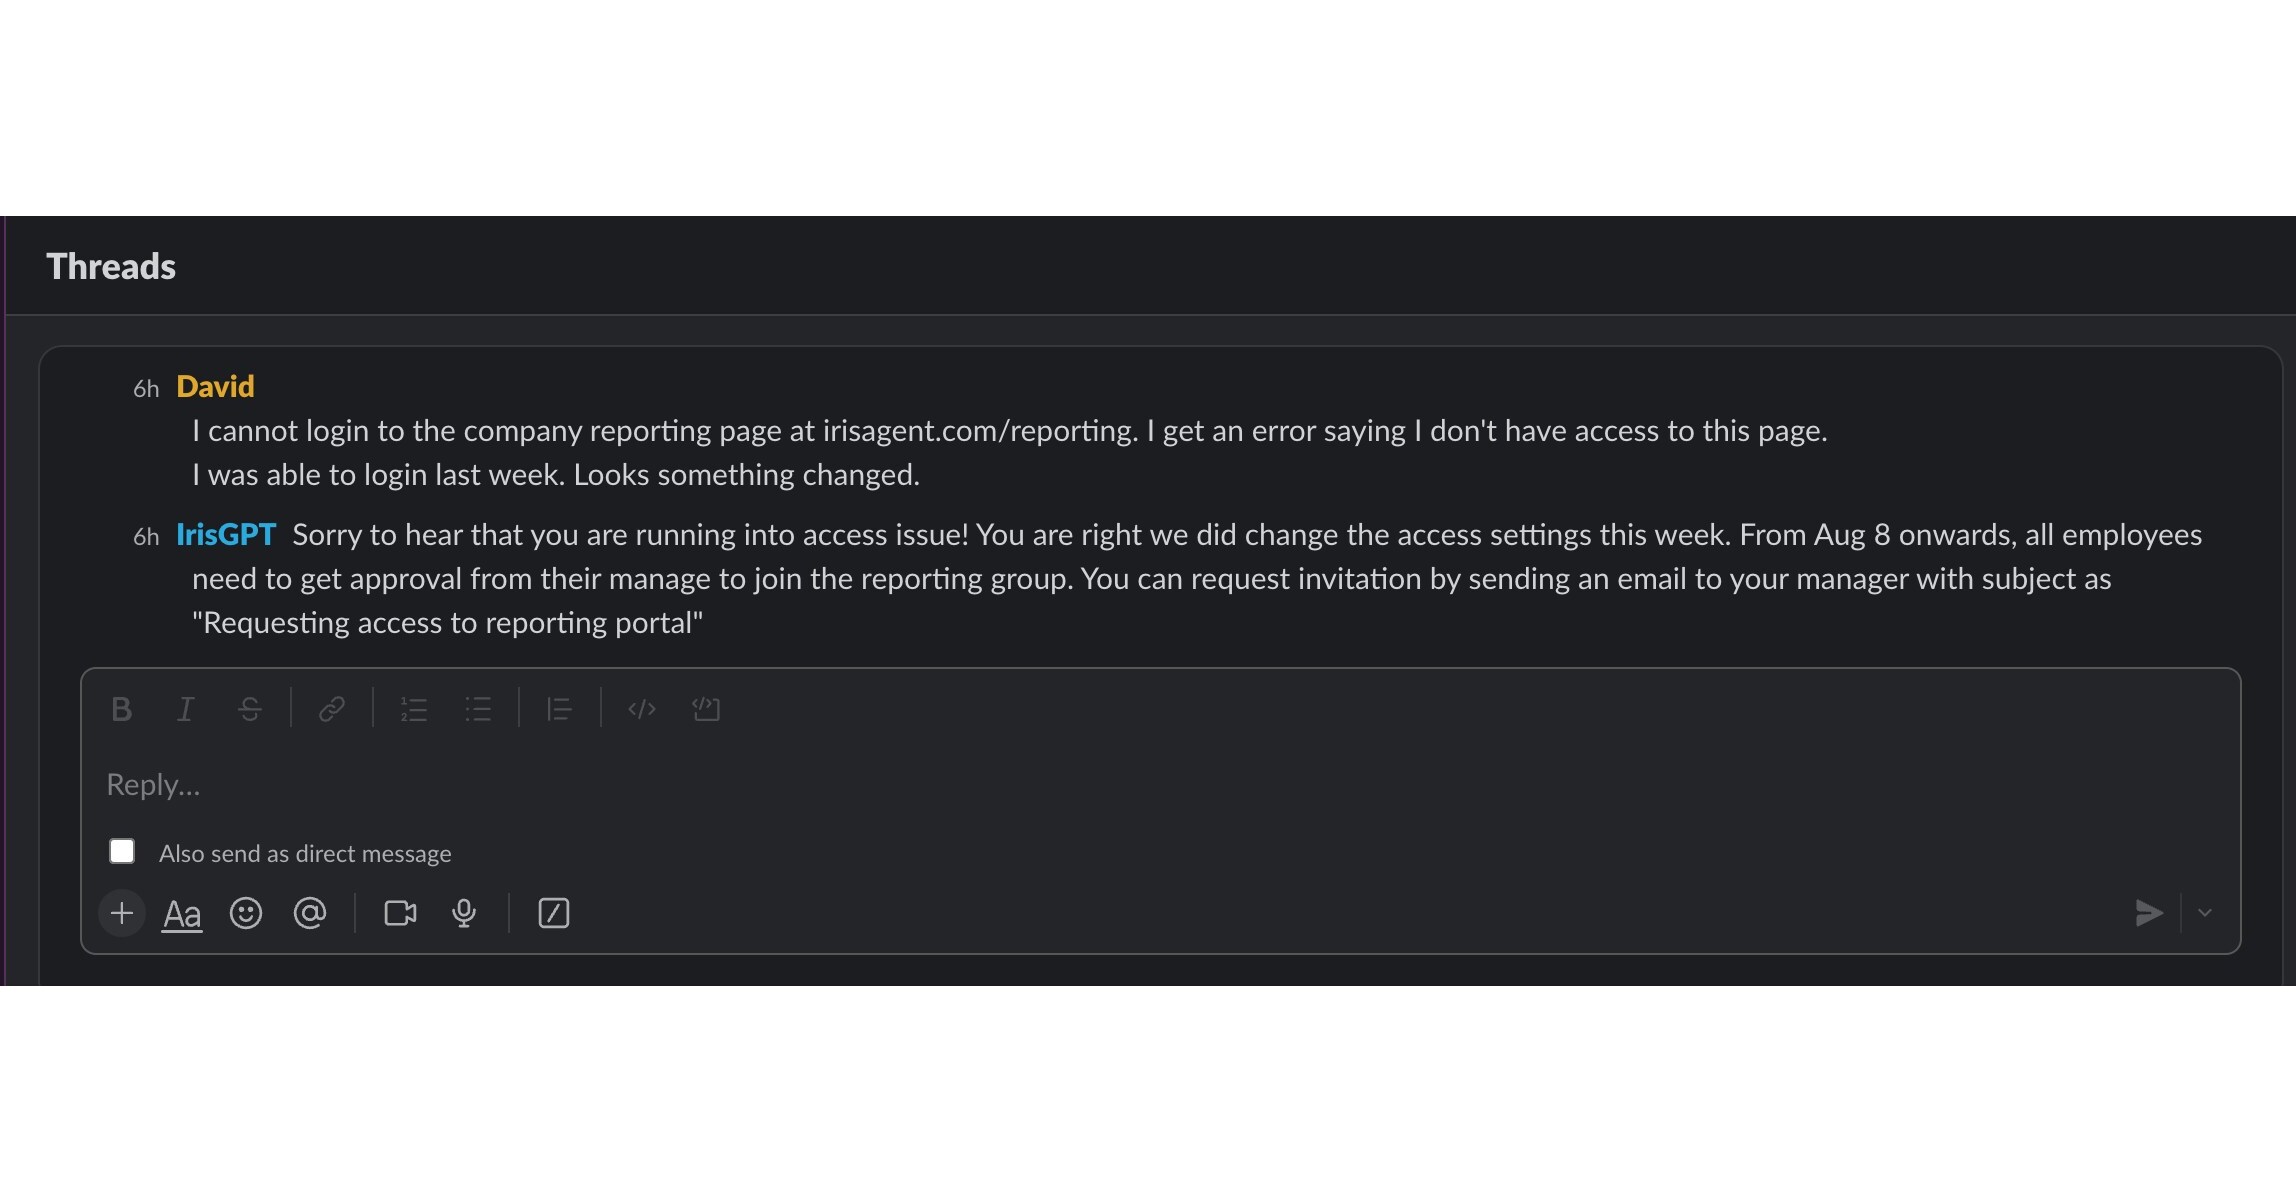Image resolution: width=2296 pixels, height=1202 pixels.
Task: Apply blockquote formatting
Action: click(x=559, y=709)
